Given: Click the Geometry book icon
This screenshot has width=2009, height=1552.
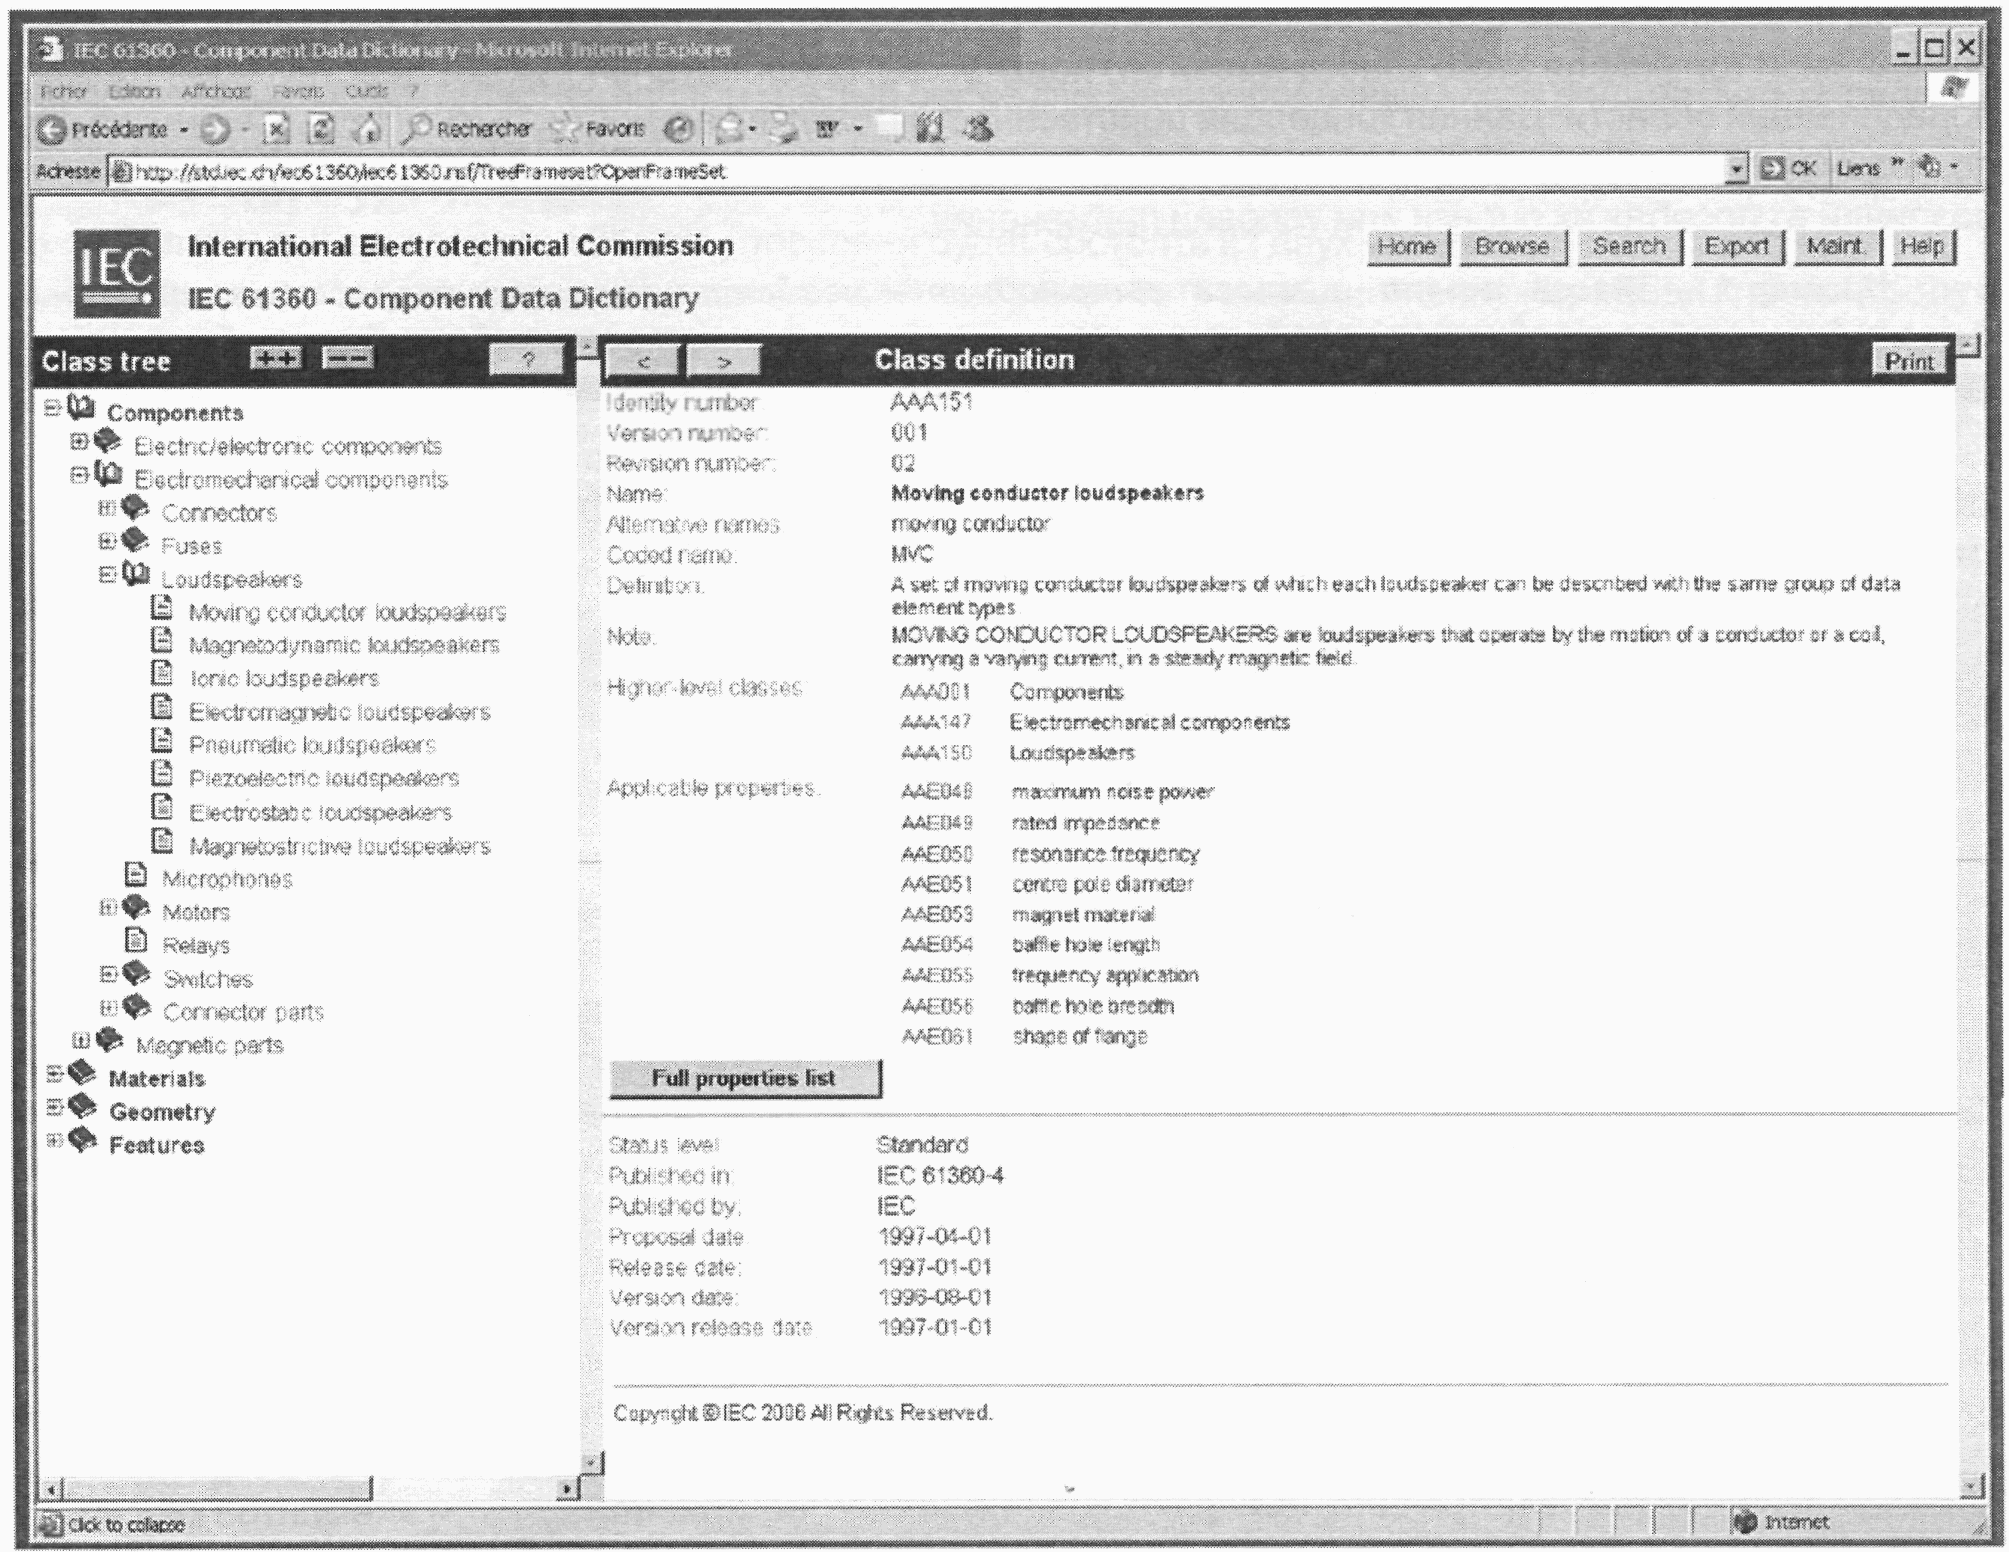Looking at the screenshot, I should 82,1108.
